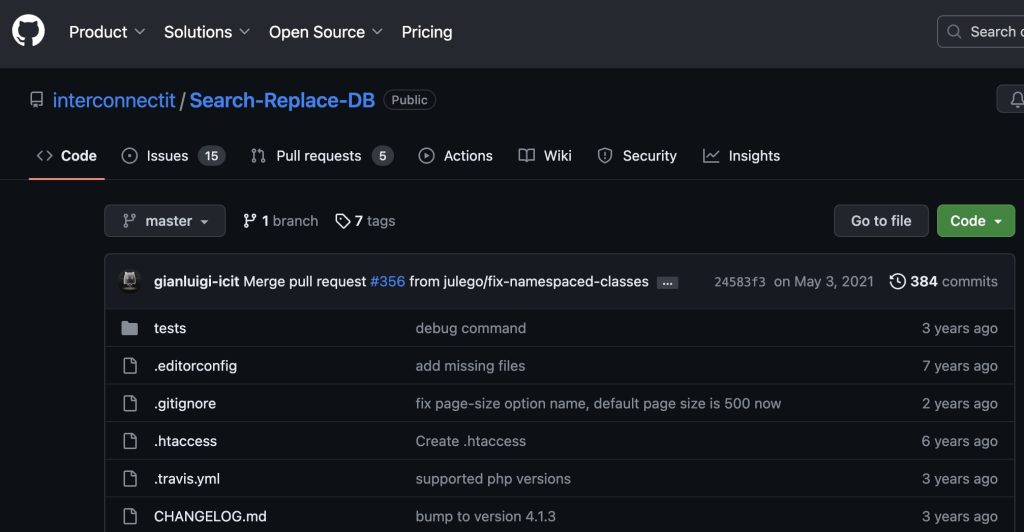Go to the Pricing page
The height and width of the screenshot is (532, 1024).
point(426,32)
